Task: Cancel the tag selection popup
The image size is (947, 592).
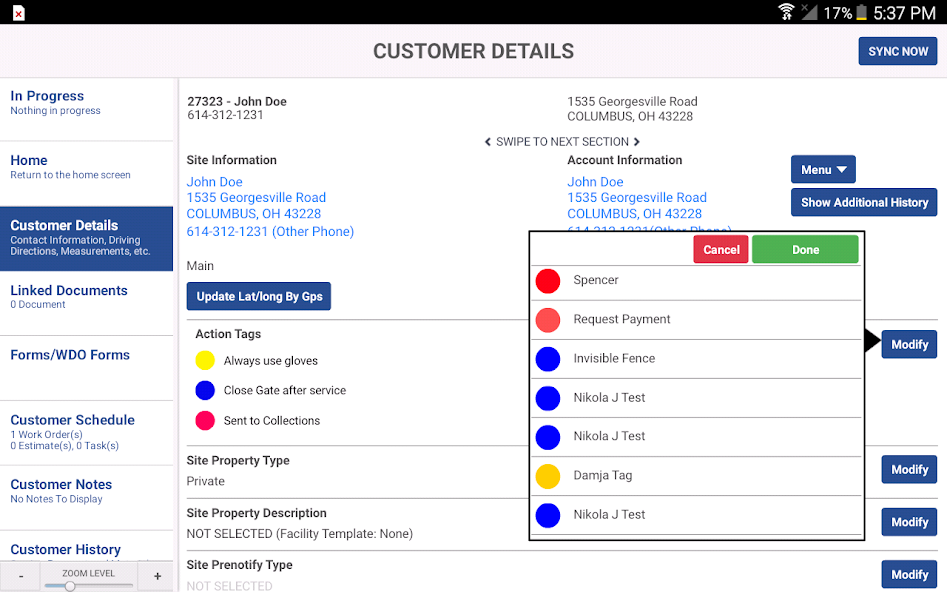Action: coord(721,250)
